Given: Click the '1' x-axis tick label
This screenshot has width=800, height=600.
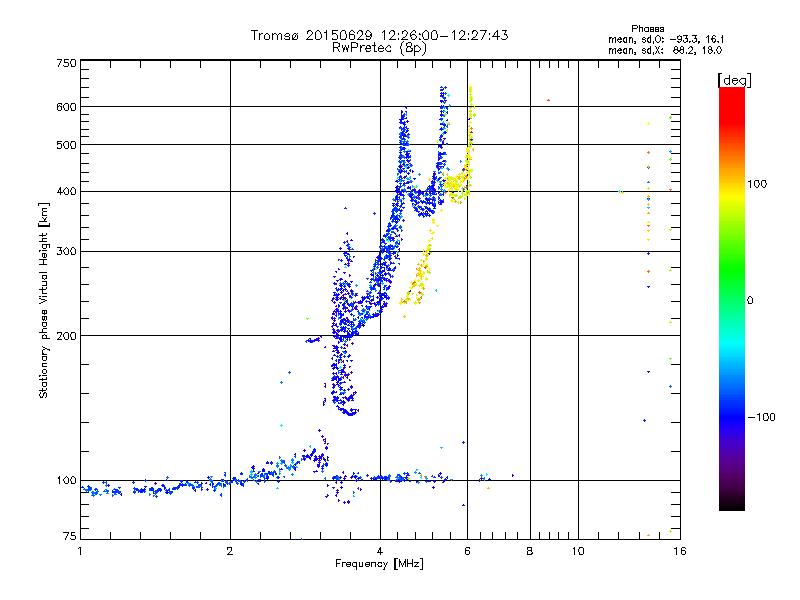Looking at the screenshot, I should click(80, 551).
